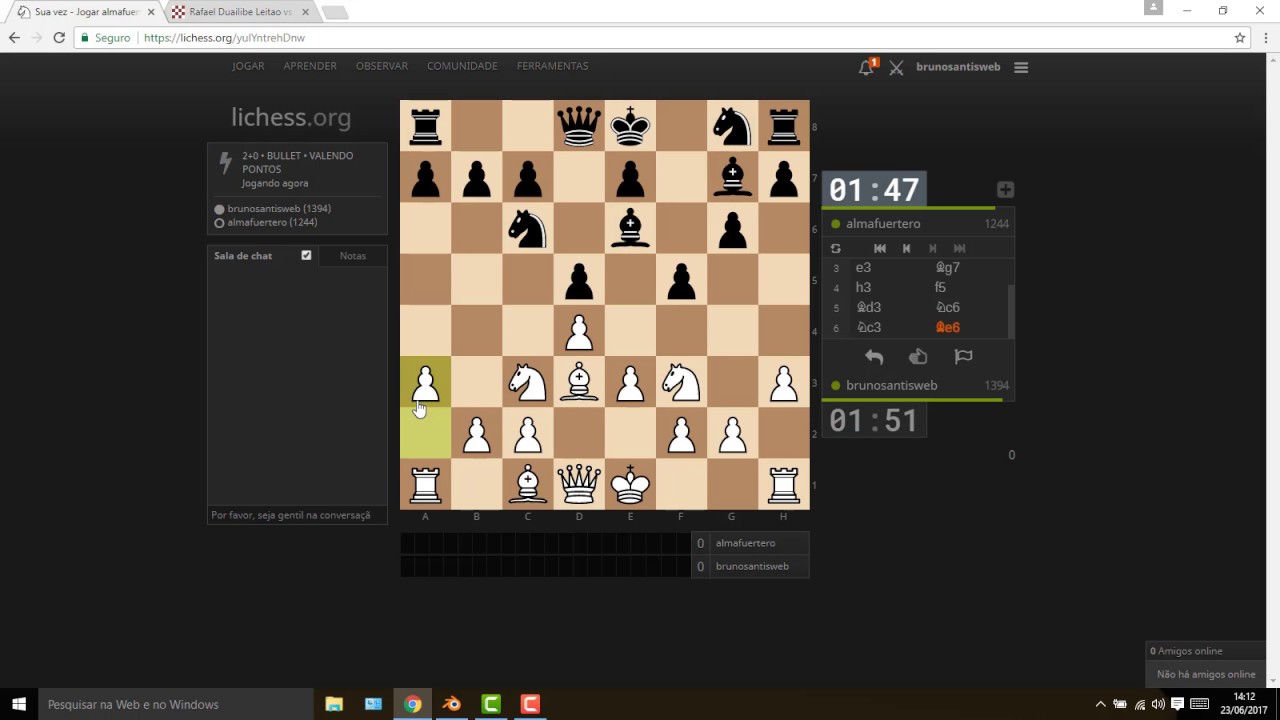The width and height of the screenshot is (1280, 720).
Task: Click almafuertero name above the move list
Action: (x=883, y=224)
